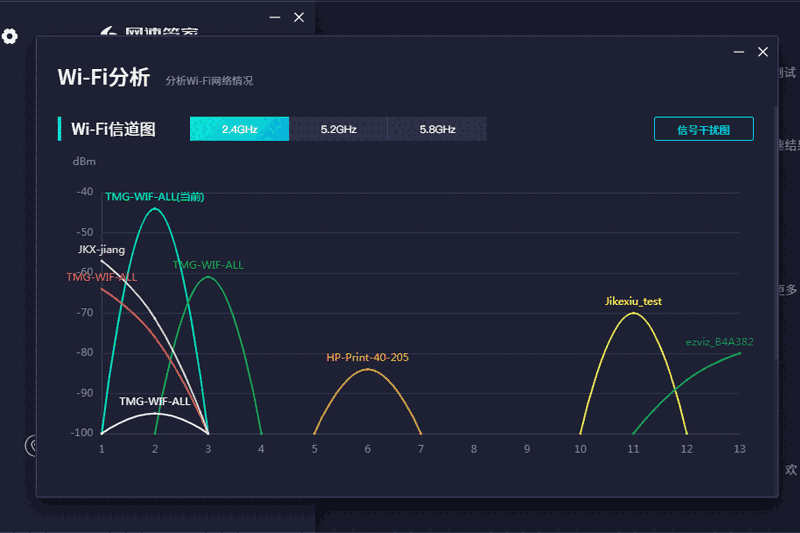Image resolution: width=800 pixels, height=533 pixels.
Task: Select the orange HP-Print-40-205 label
Action: coord(367,357)
